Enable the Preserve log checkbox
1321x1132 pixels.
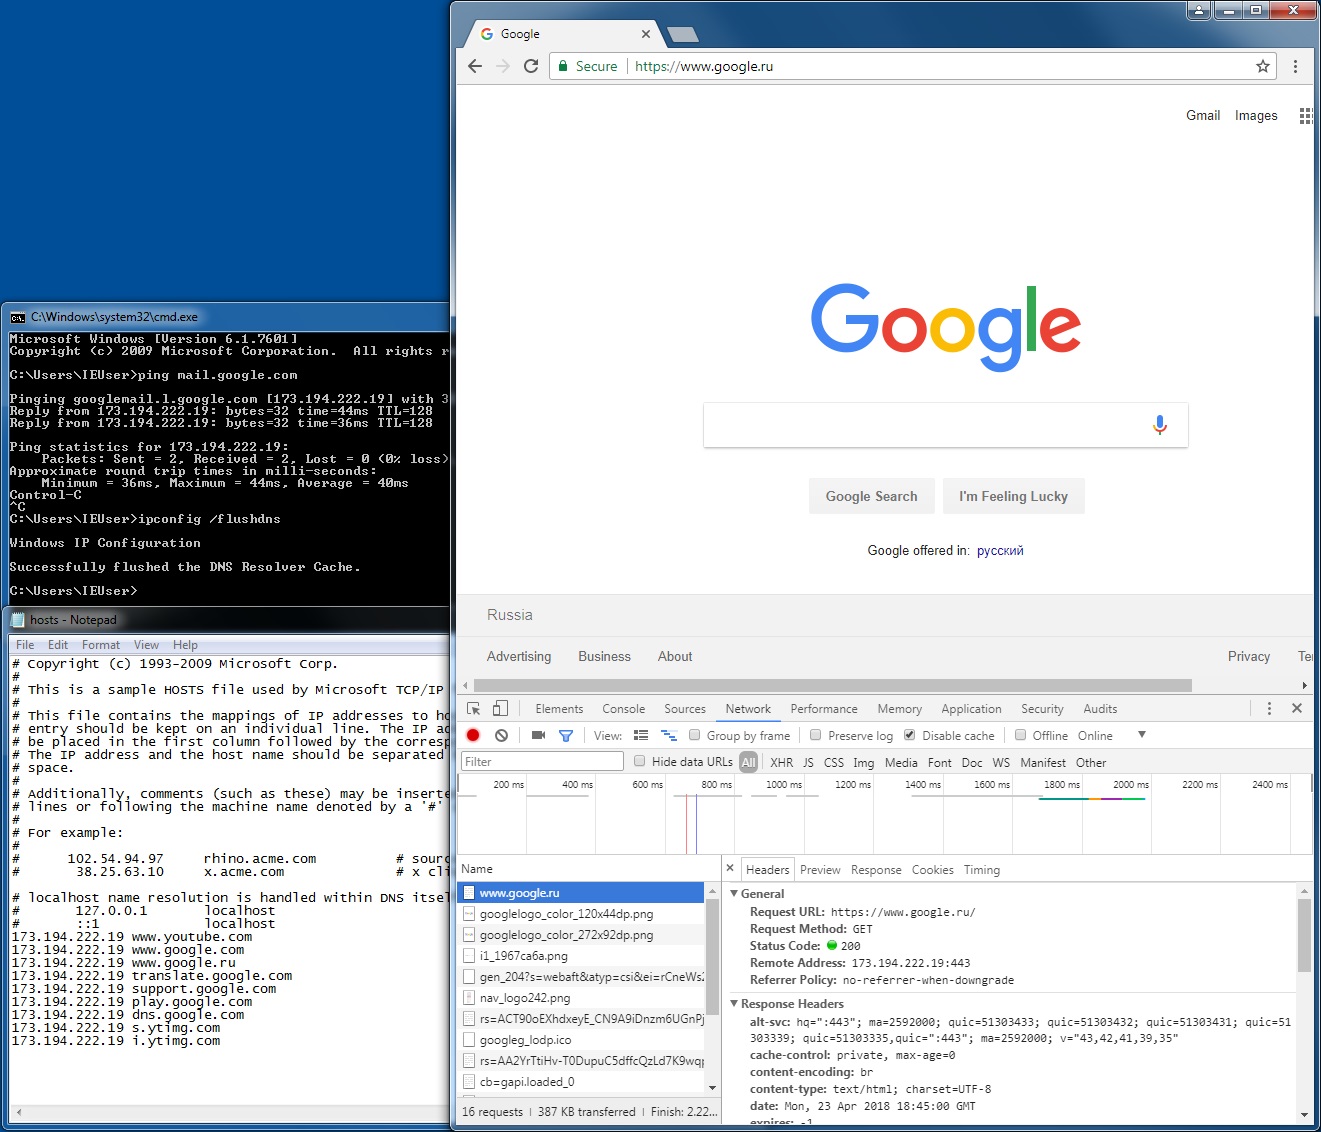pyautogui.click(x=816, y=735)
